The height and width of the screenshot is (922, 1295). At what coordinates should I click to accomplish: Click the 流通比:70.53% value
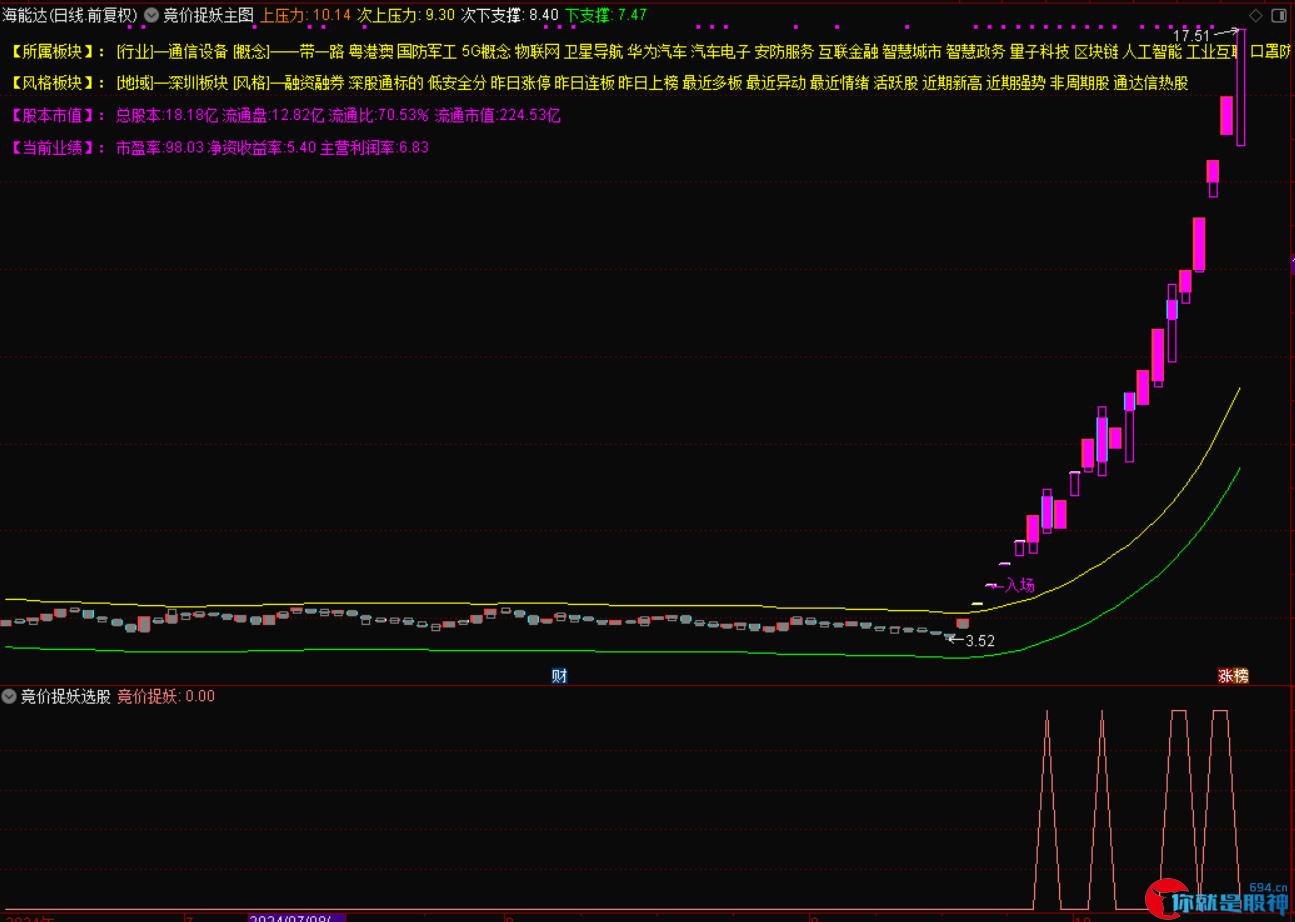379,115
